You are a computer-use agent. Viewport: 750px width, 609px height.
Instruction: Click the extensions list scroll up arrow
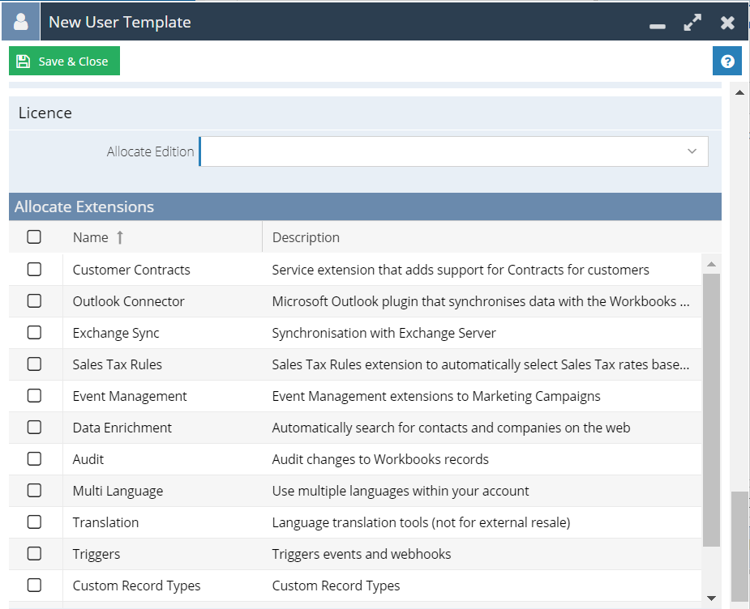pyautogui.click(x=711, y=264)
